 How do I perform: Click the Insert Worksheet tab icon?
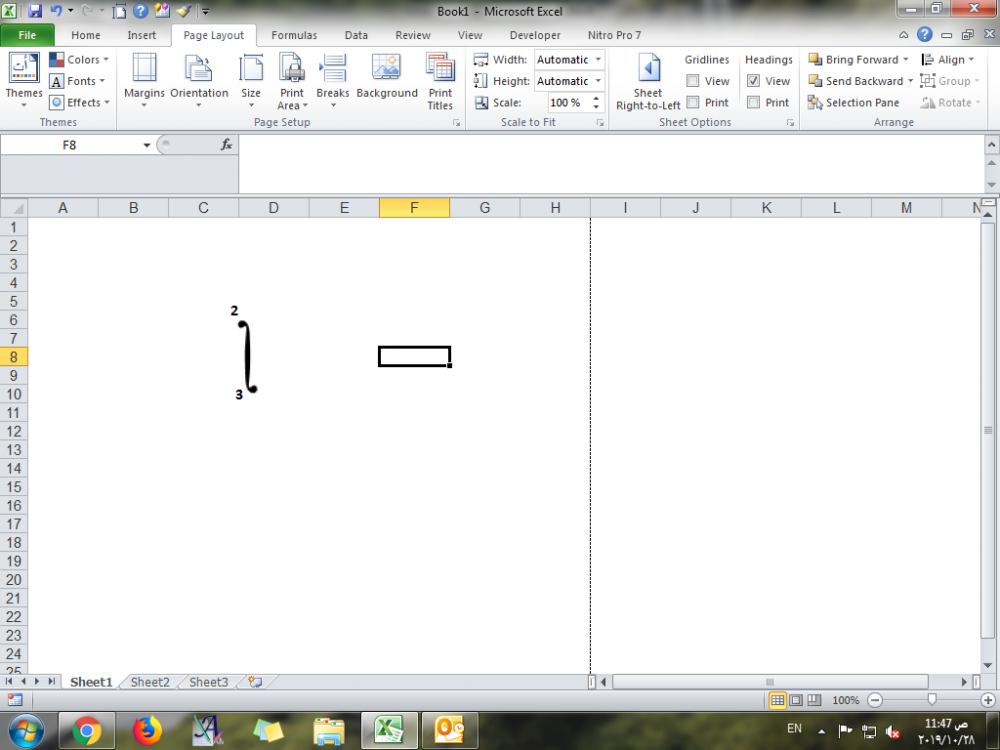[x=255, y=682]
